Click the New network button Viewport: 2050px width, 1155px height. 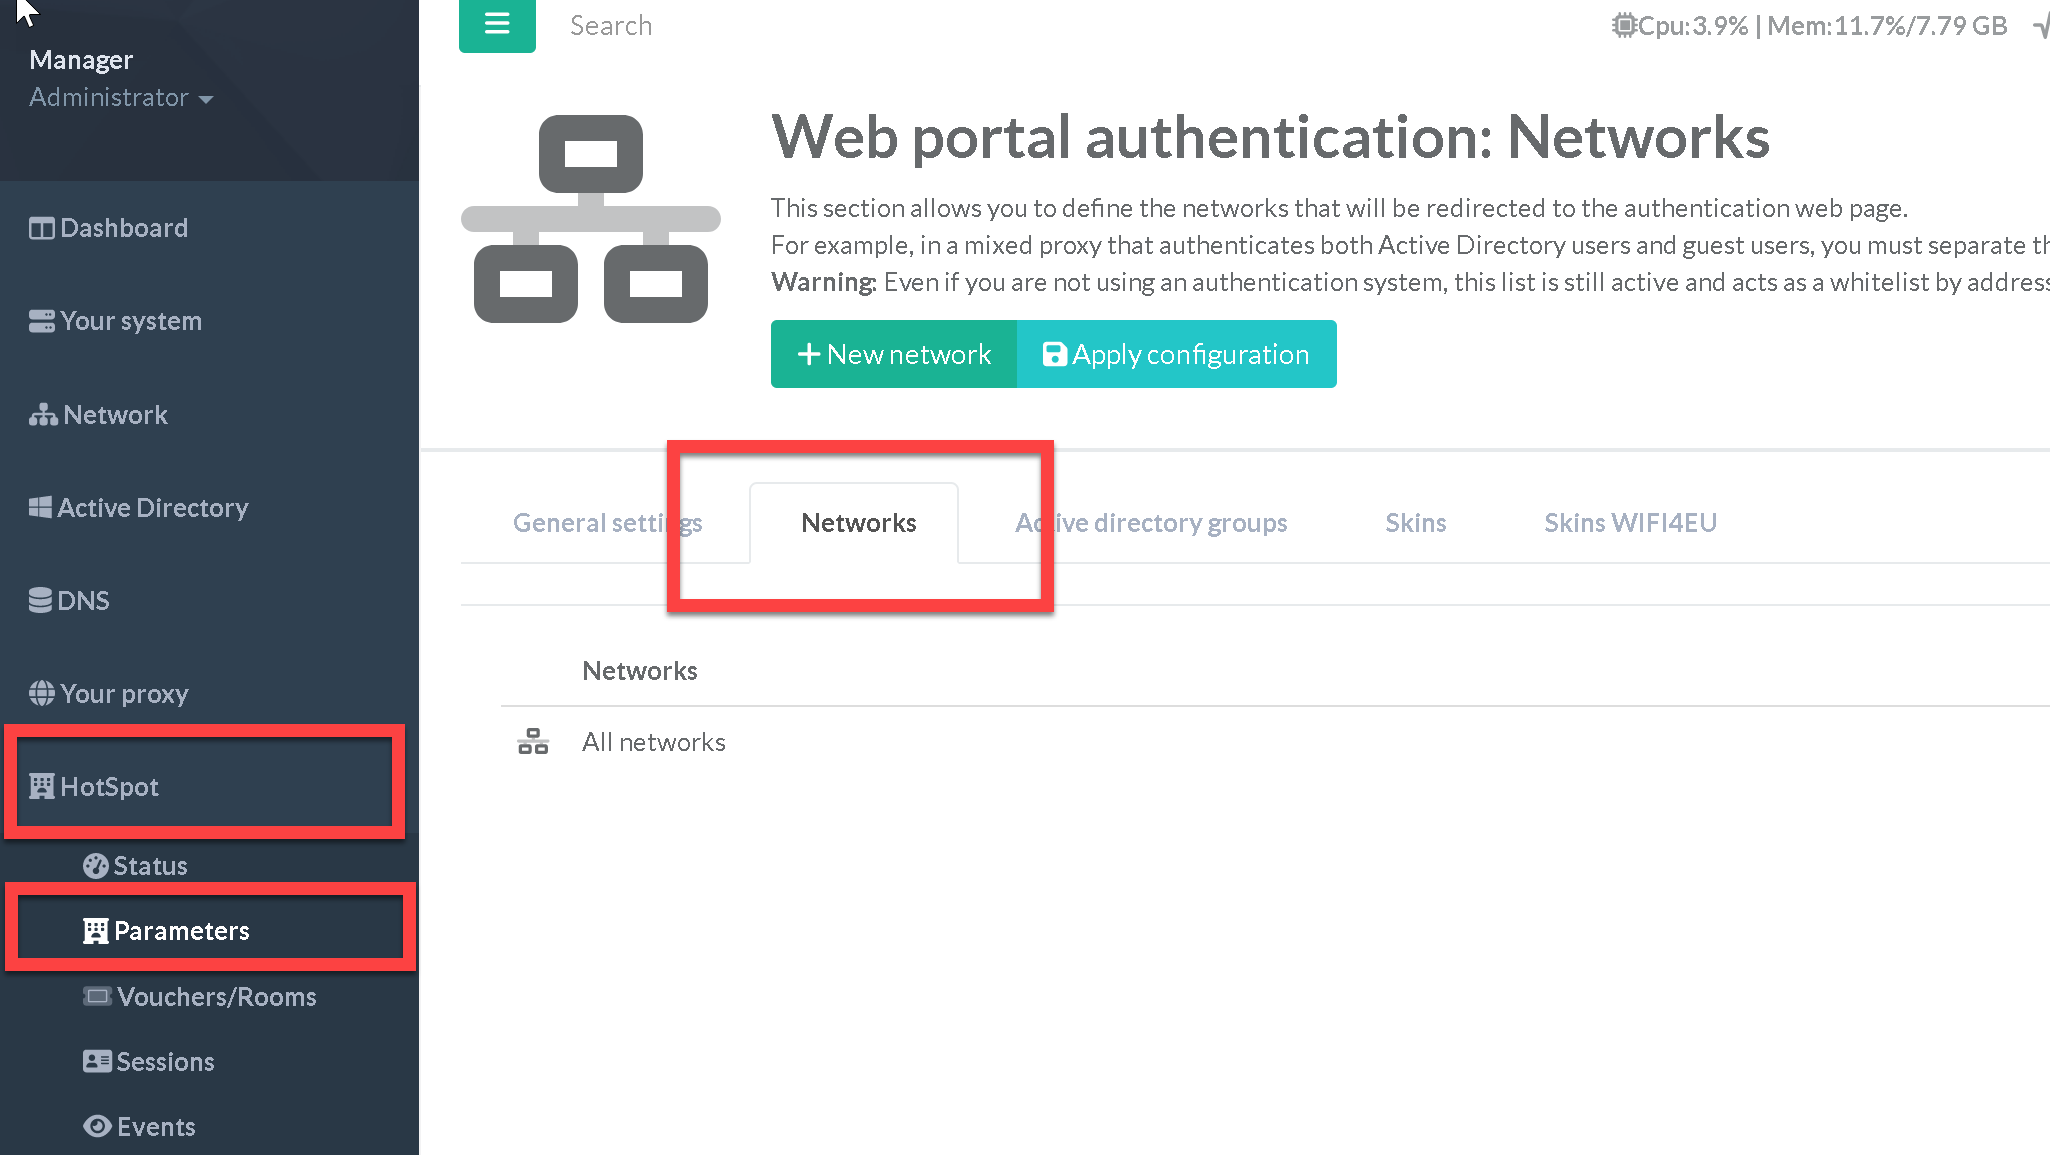point(894,354)
